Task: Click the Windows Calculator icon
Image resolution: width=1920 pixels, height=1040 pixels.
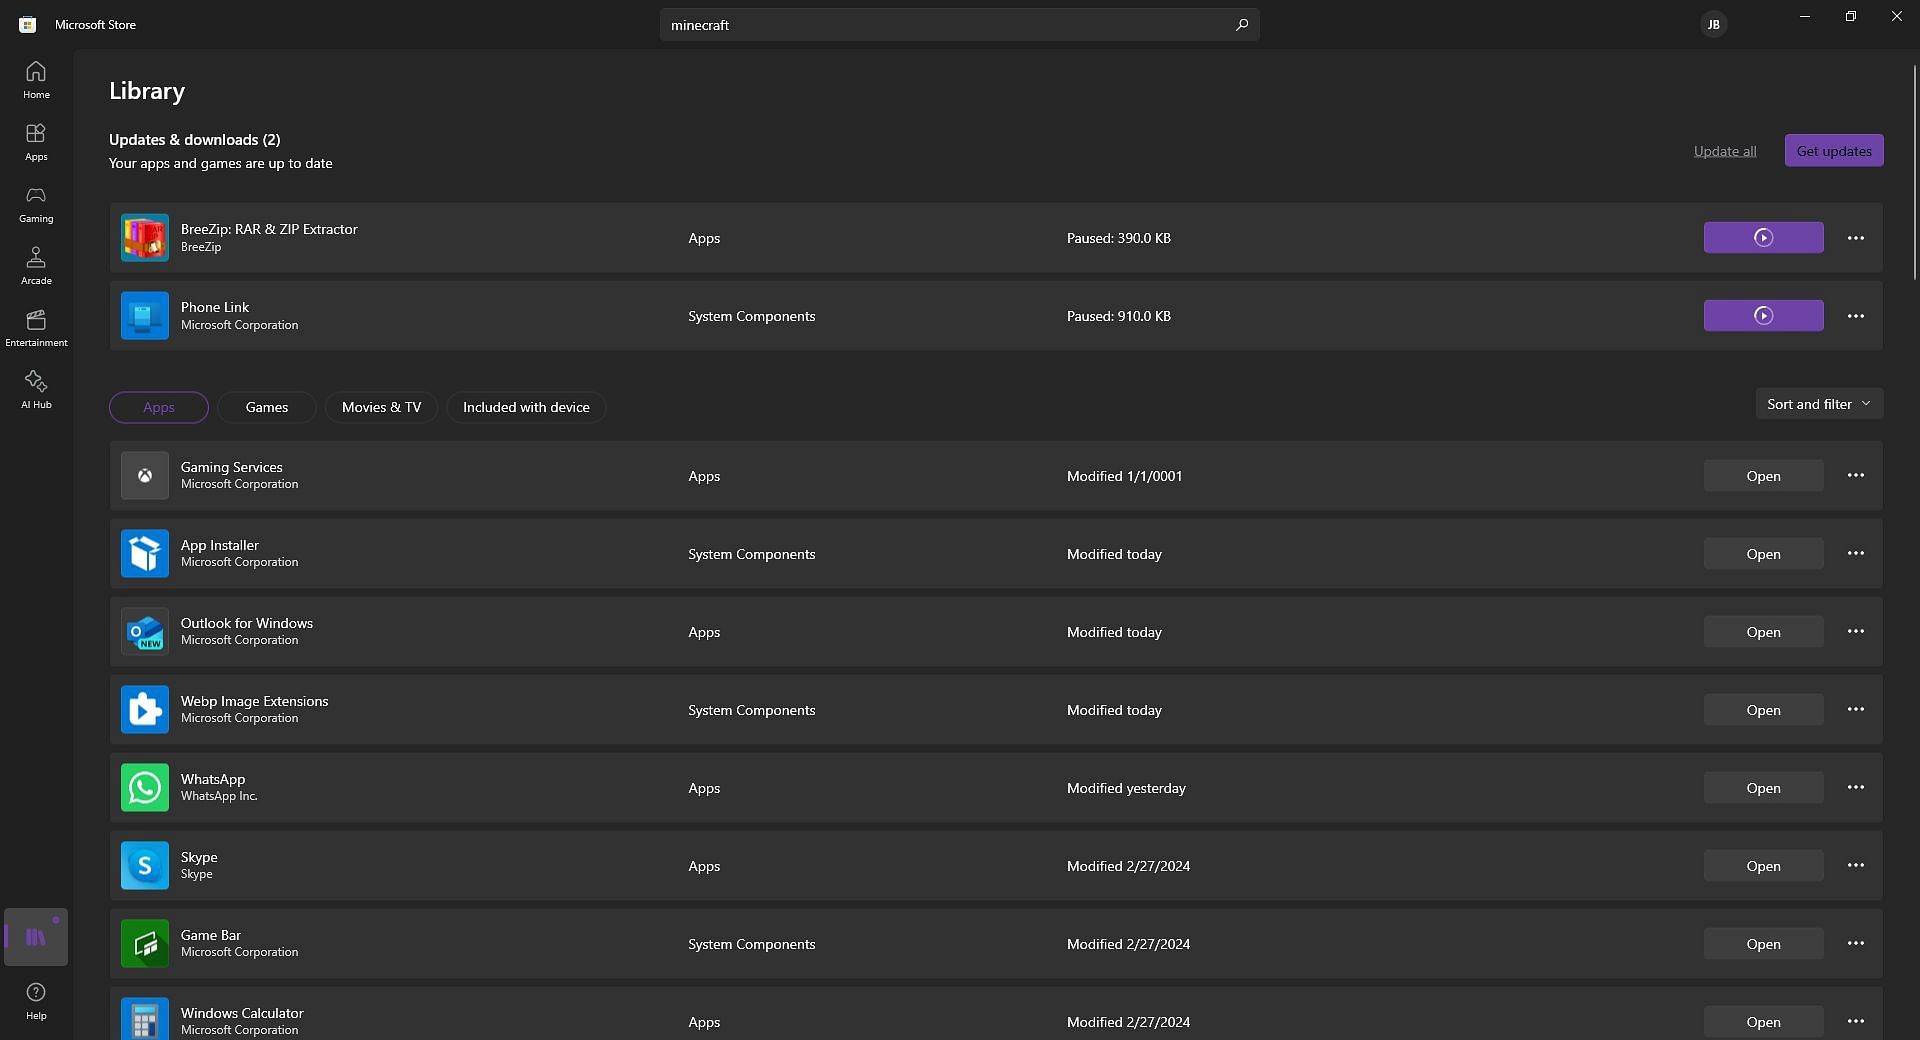Action: (x=145, y=1019)
